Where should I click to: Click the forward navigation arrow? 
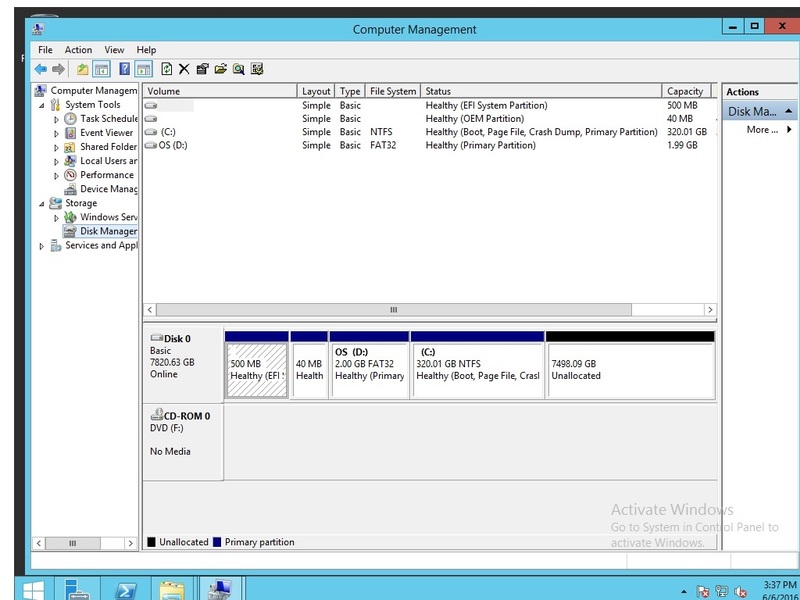(60, 69)
